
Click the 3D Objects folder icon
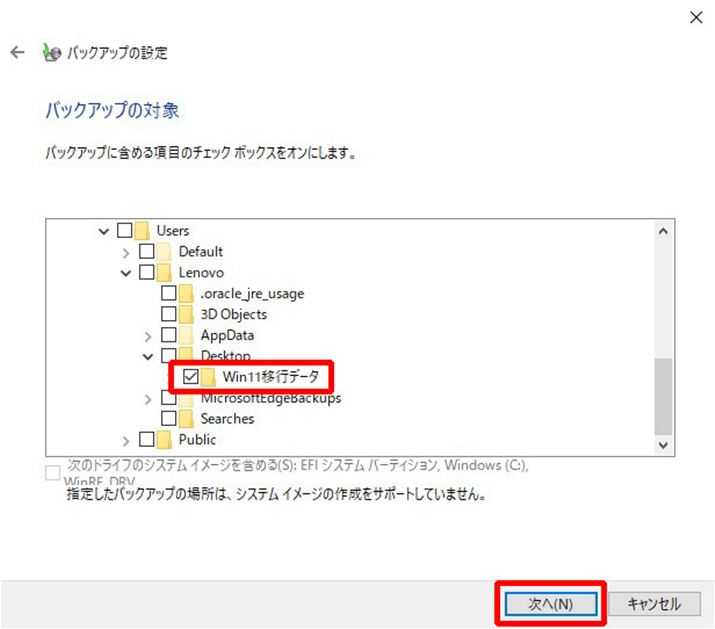(x=186, y=314)
